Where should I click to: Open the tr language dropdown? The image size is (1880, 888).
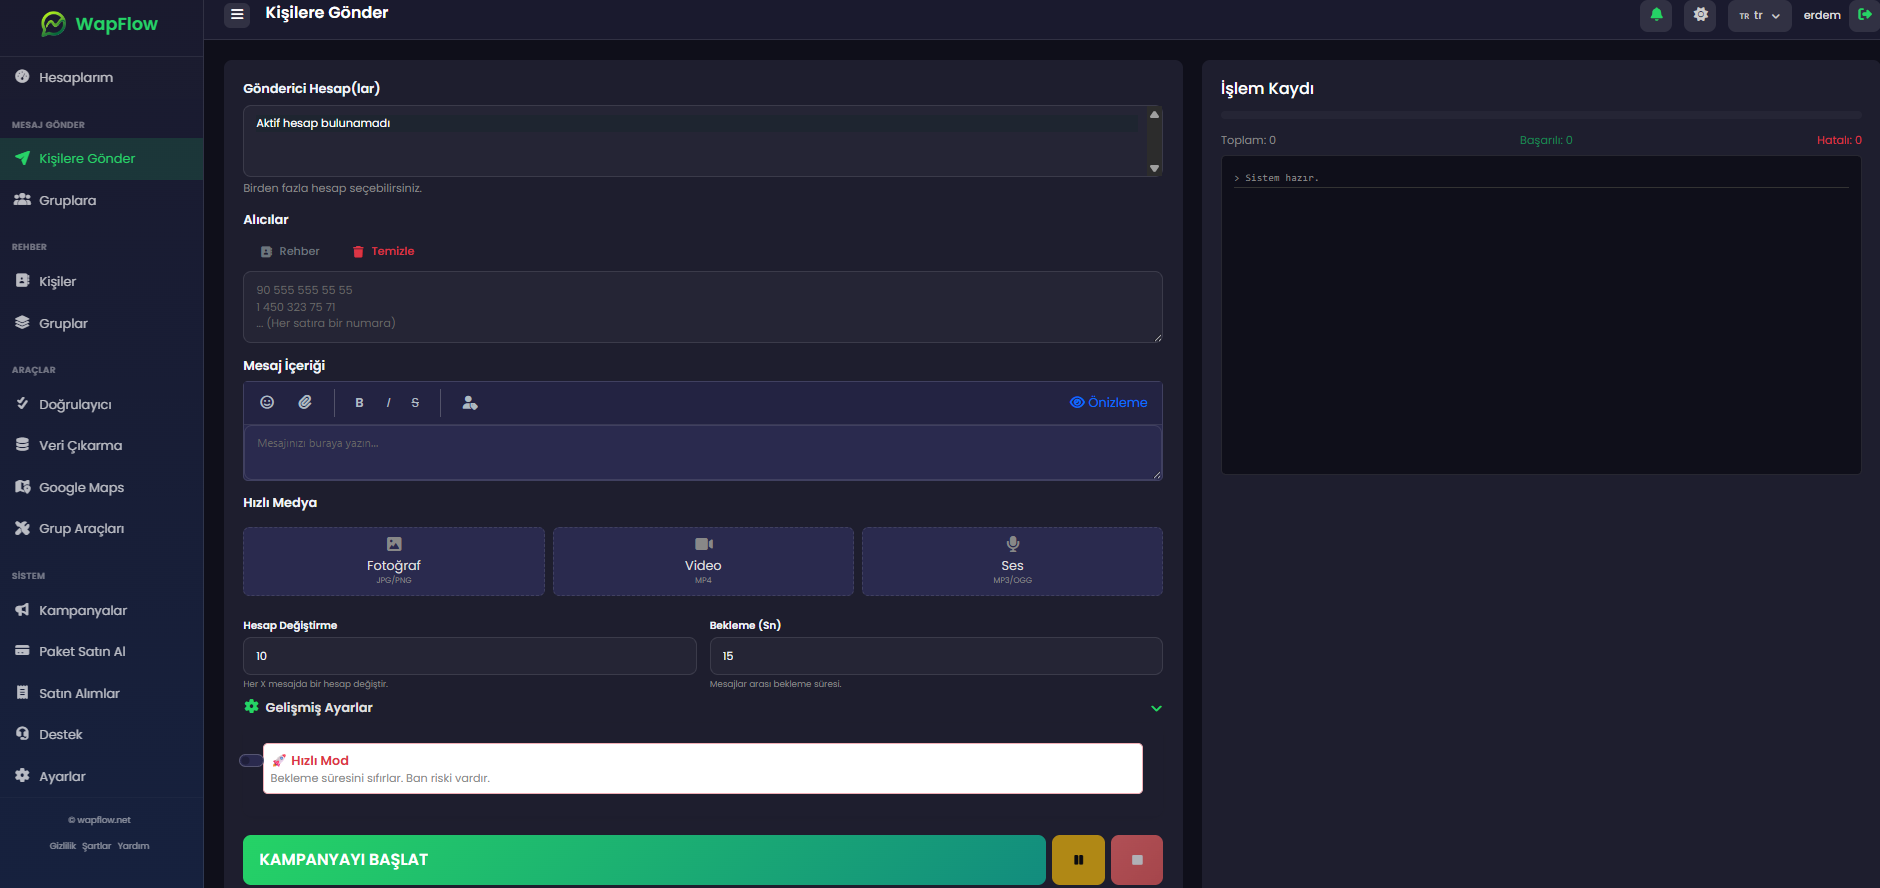1759,15
